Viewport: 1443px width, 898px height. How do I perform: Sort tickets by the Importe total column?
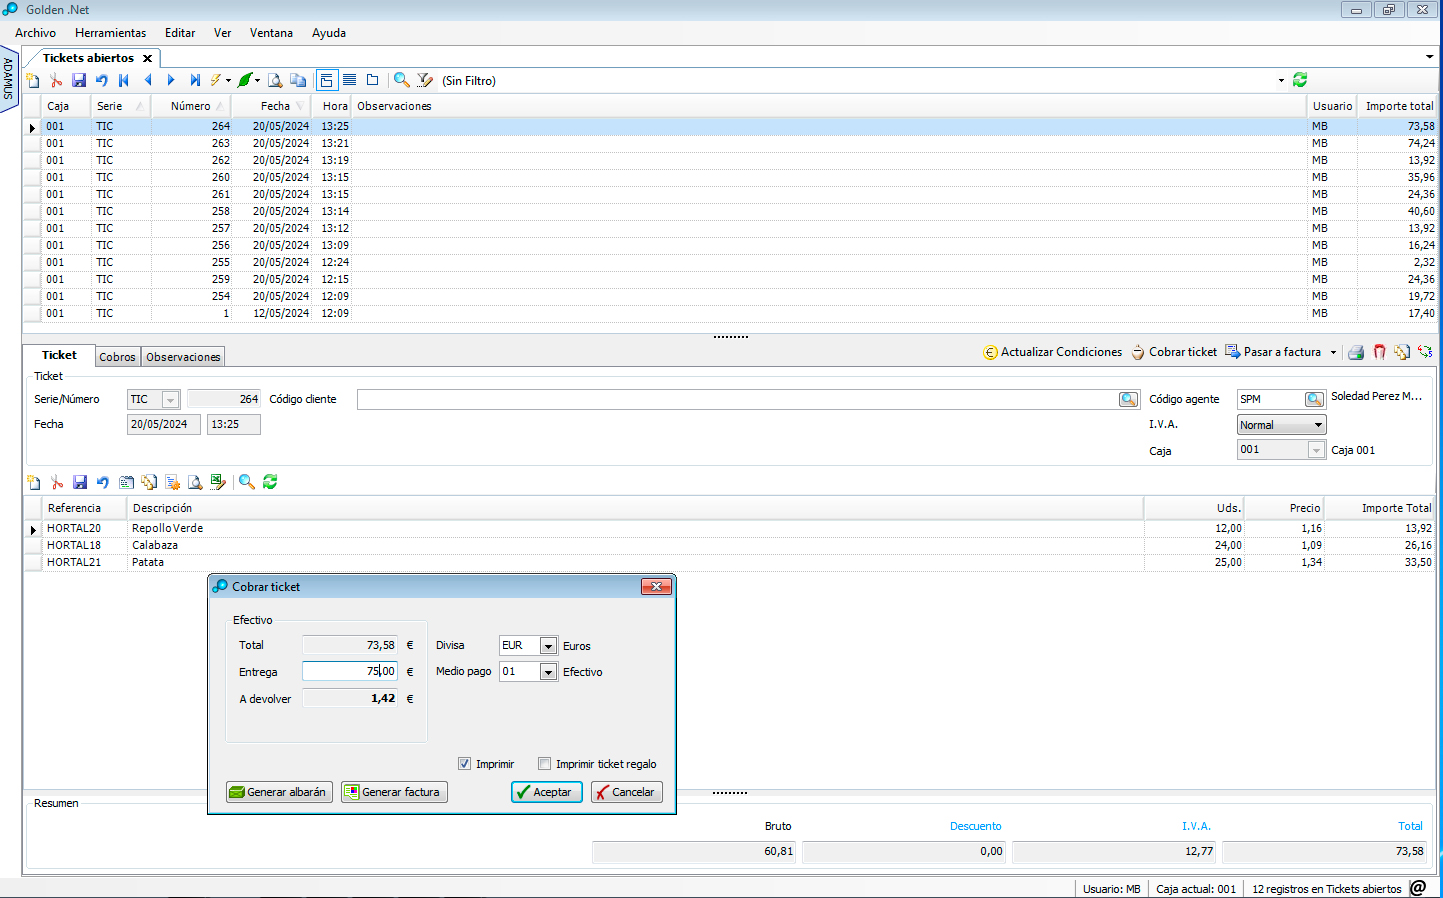pyautogui.click(x=1399, y=106)
